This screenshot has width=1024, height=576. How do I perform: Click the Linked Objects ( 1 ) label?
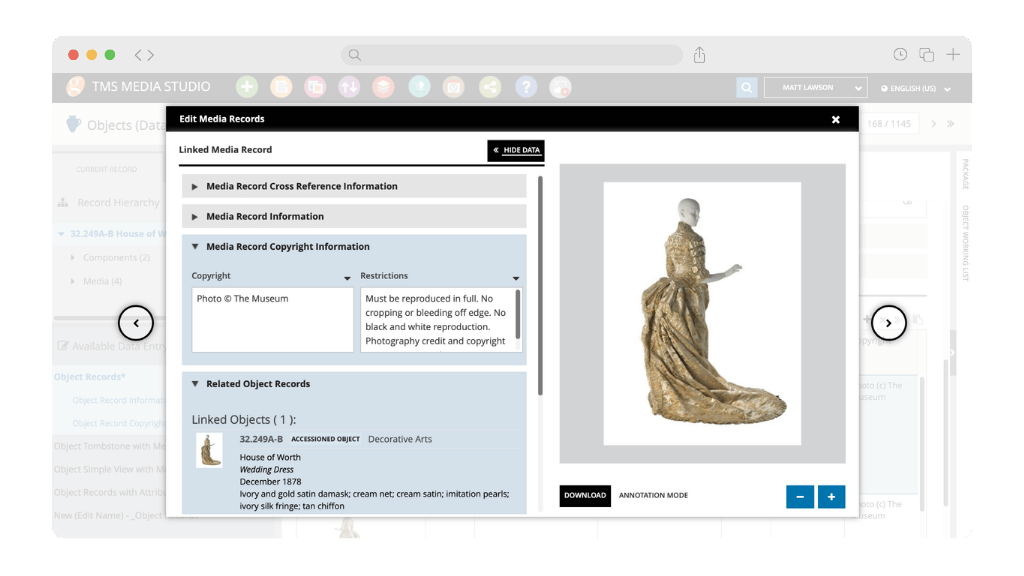coord(244,419)
